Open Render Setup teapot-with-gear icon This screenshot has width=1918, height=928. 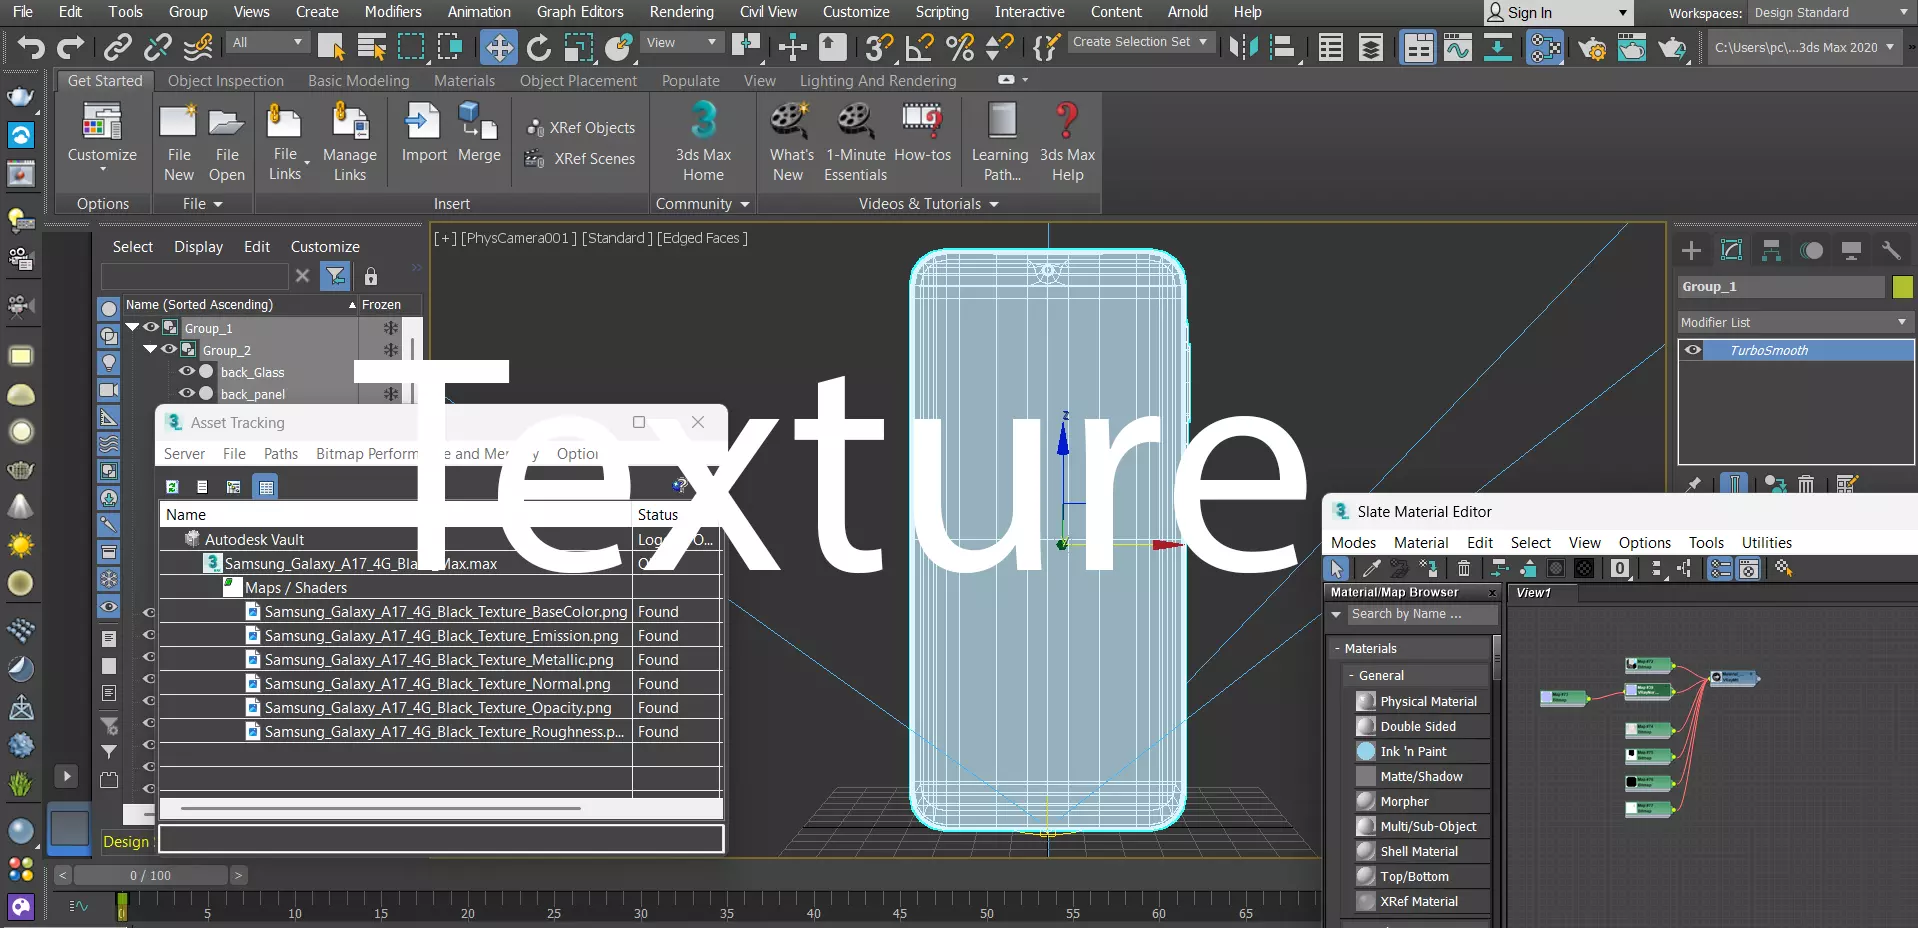coord(1592,47)
